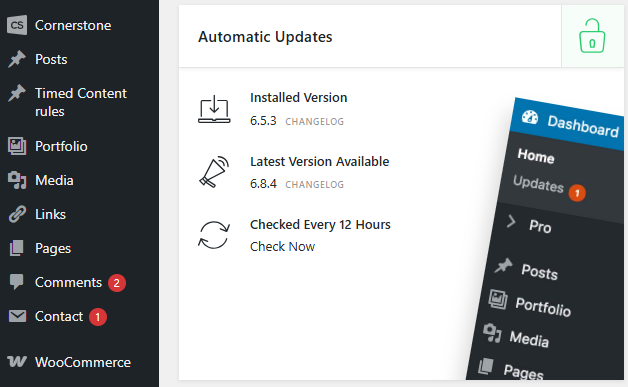Click the Links chain icon in sidebar

point(17,214)
